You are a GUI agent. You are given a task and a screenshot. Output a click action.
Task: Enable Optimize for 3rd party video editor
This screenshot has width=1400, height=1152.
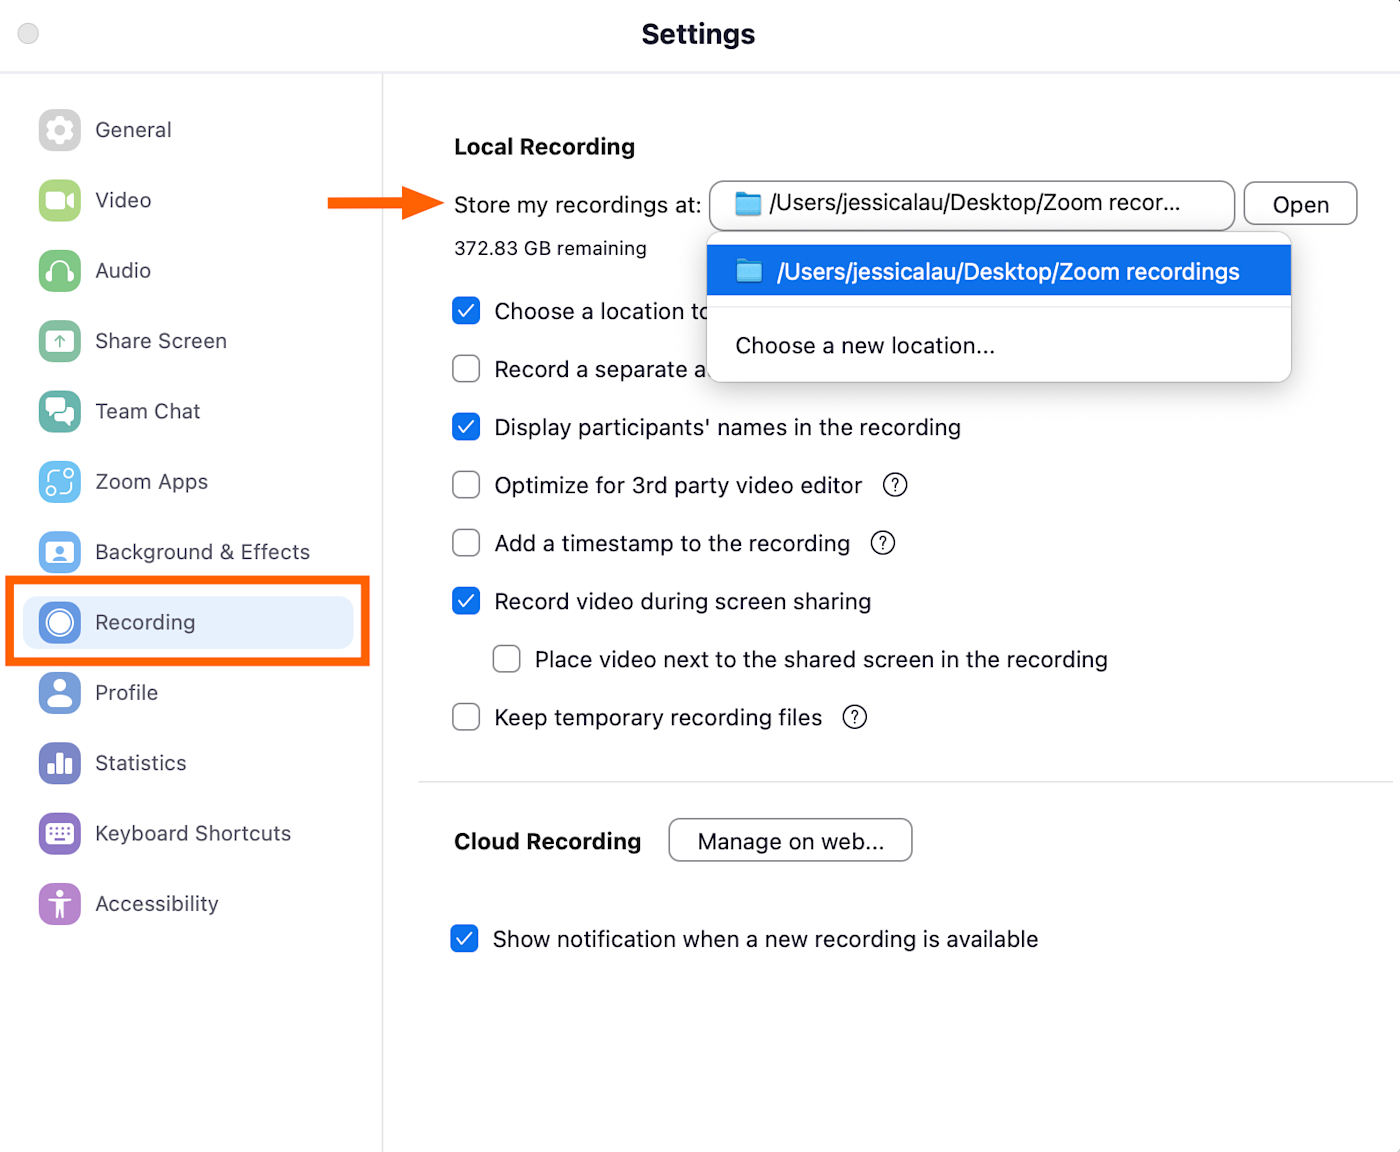tap(466, 485)
